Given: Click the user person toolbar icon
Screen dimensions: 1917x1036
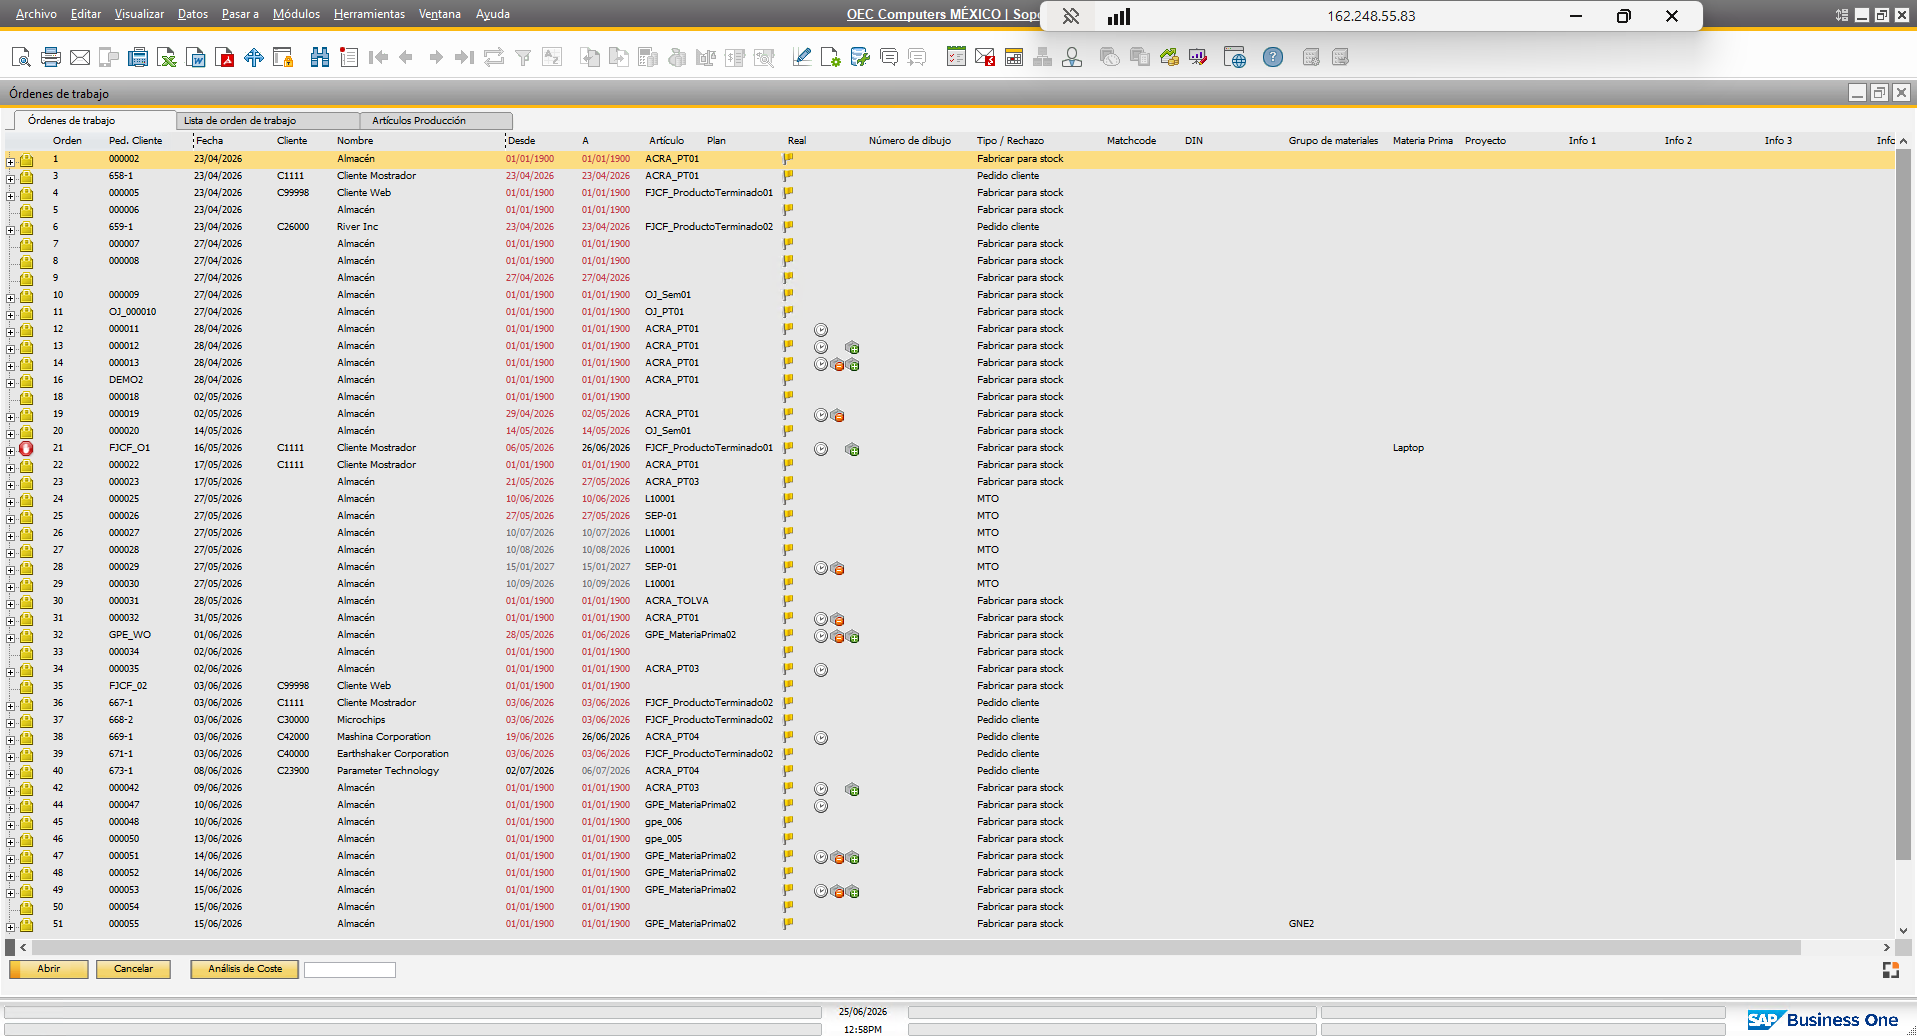Looking at the screenshot, I should click(x=1072, y=57).
